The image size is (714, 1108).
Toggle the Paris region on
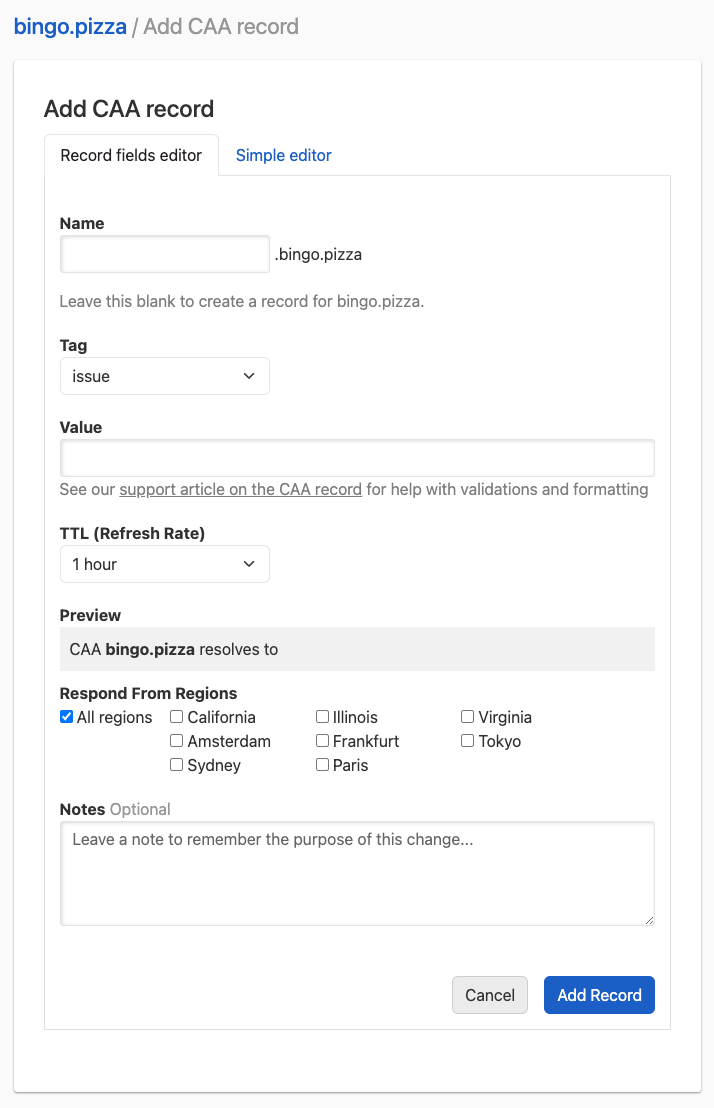click(x=322, y=765)
